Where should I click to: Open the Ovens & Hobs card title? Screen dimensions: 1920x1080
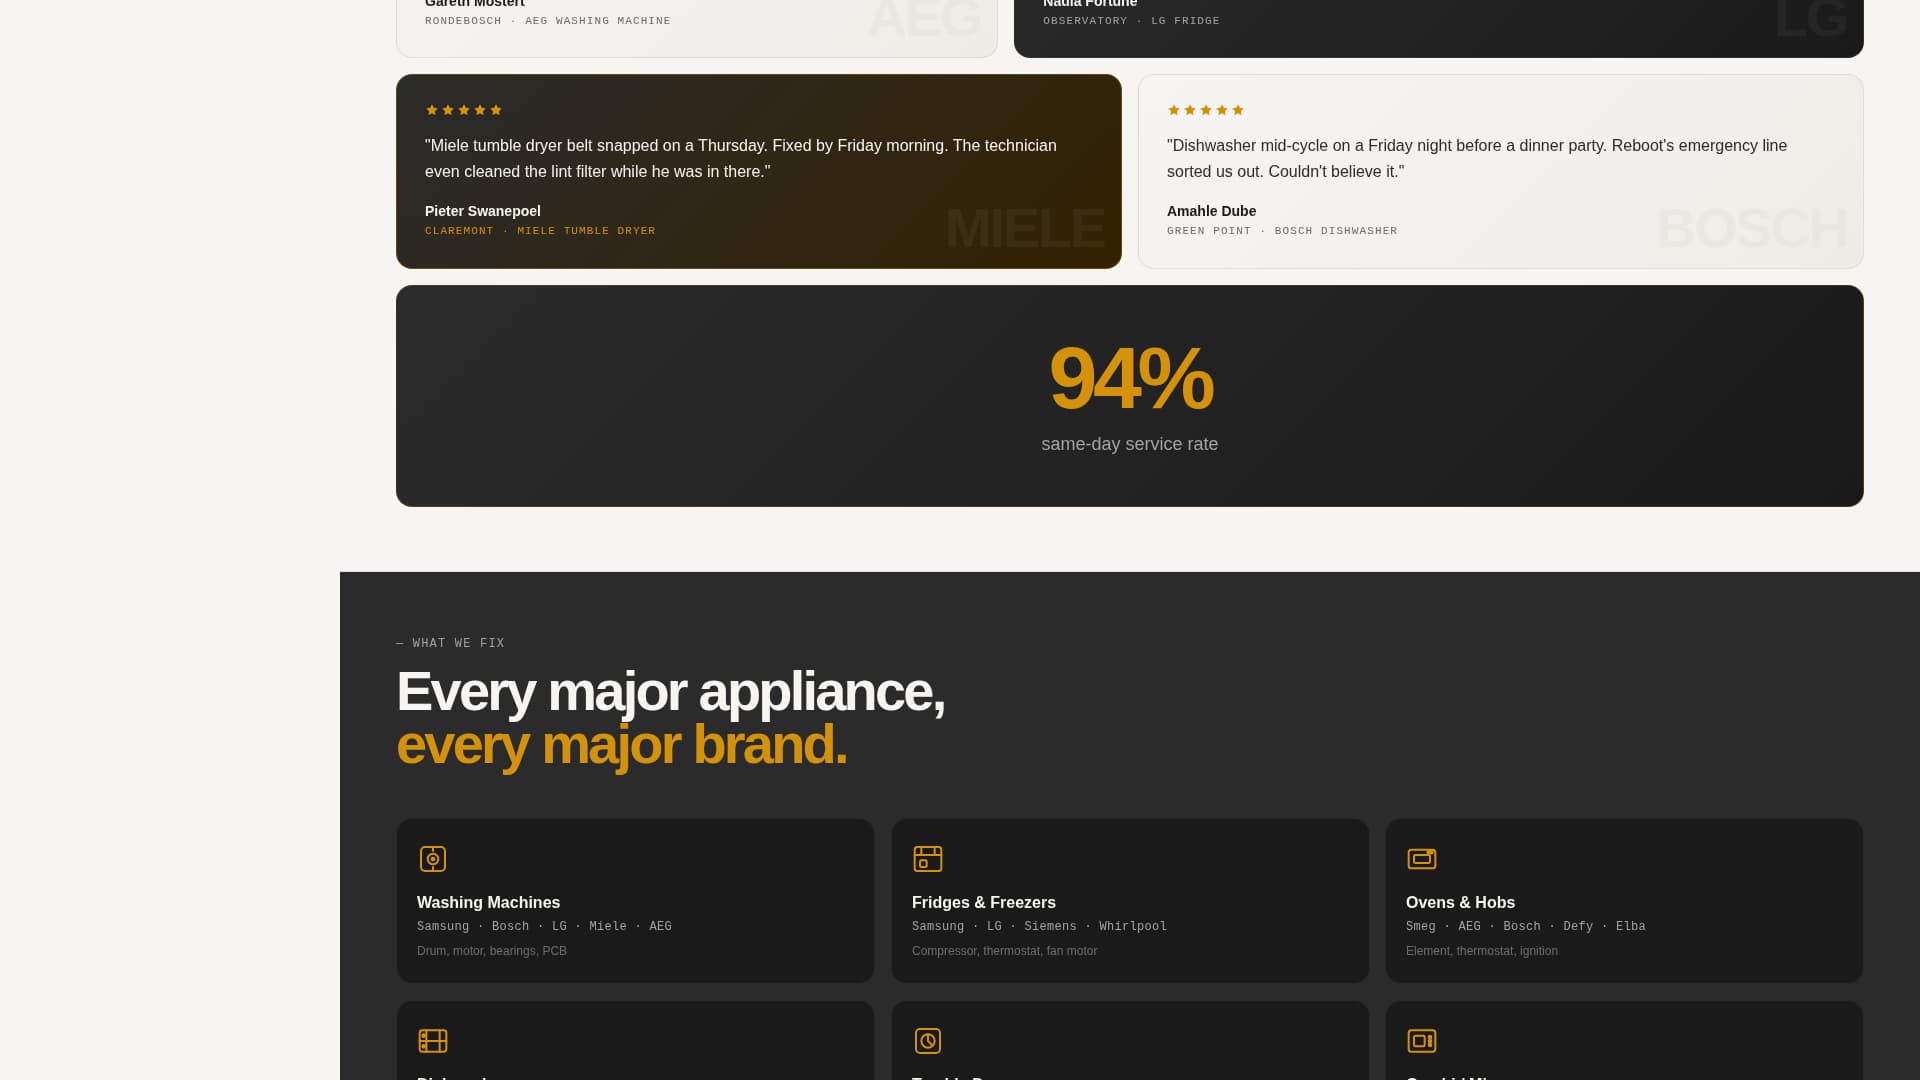tap(1460, 902)
